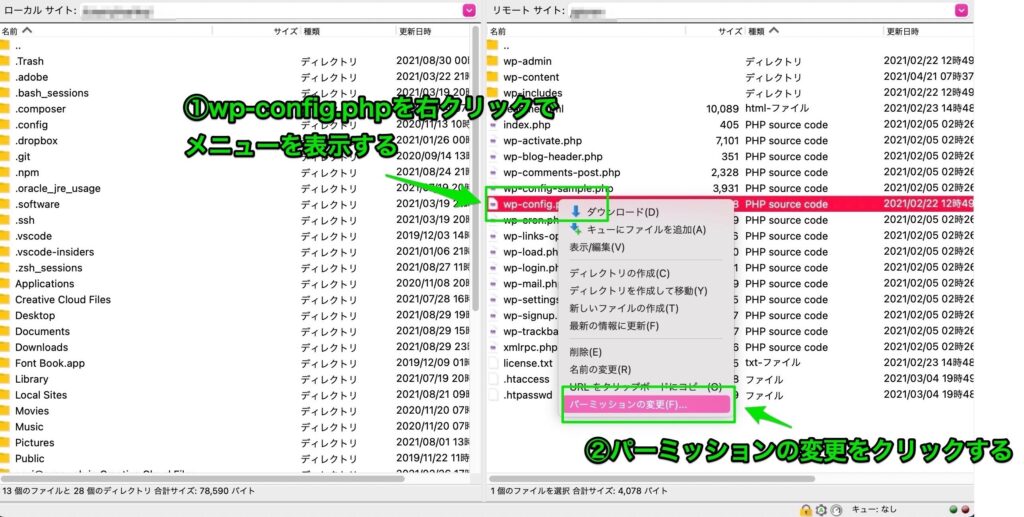Sort local list by サイズ column header

click(256, 31)
